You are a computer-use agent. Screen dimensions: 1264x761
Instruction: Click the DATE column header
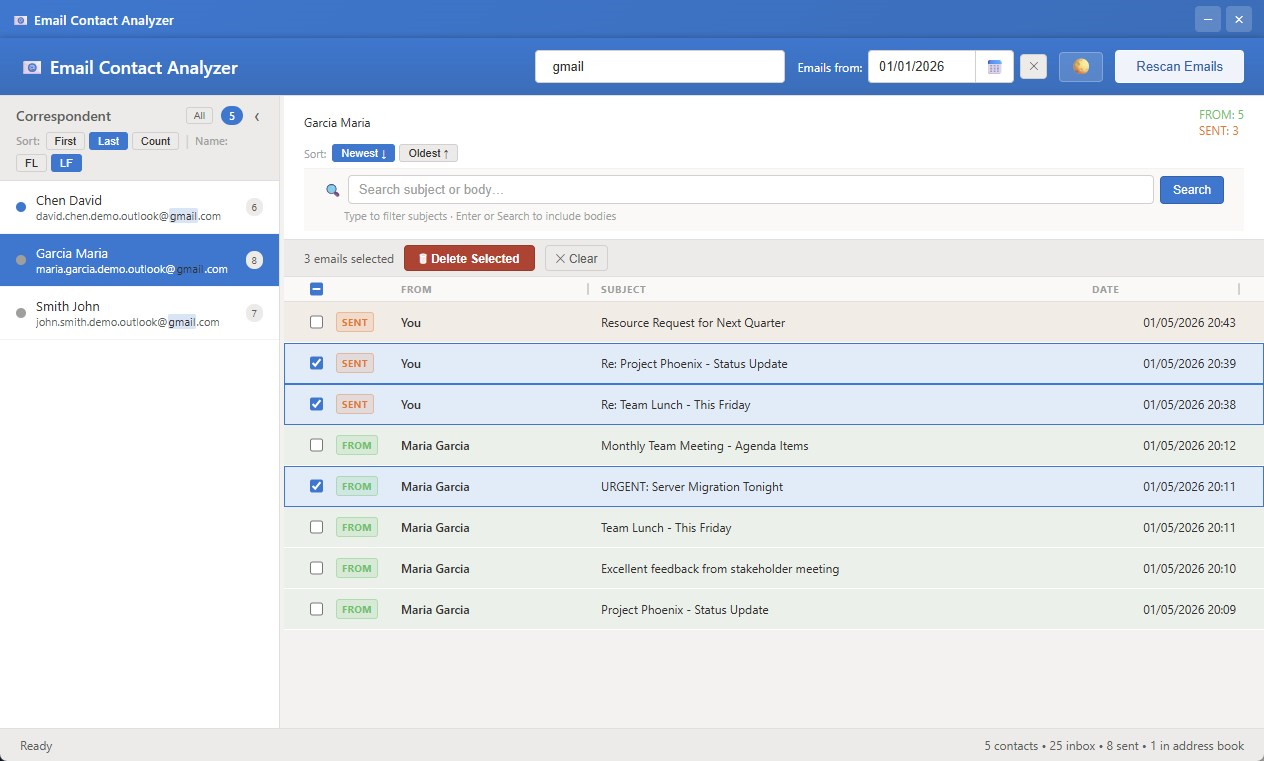pyautogui.click(x=1105, y=290)
